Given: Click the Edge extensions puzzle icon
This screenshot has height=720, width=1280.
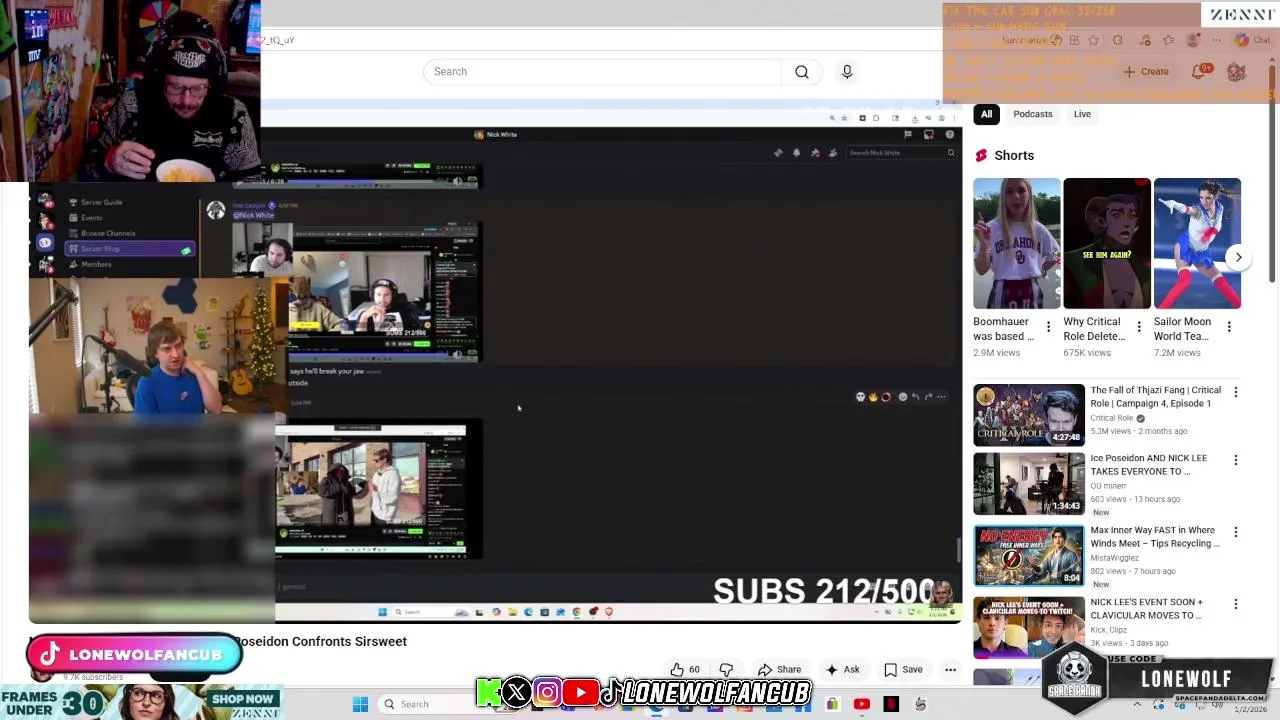Looking at the screenshot, I should pyautogui.click(x=1117, y=40).
